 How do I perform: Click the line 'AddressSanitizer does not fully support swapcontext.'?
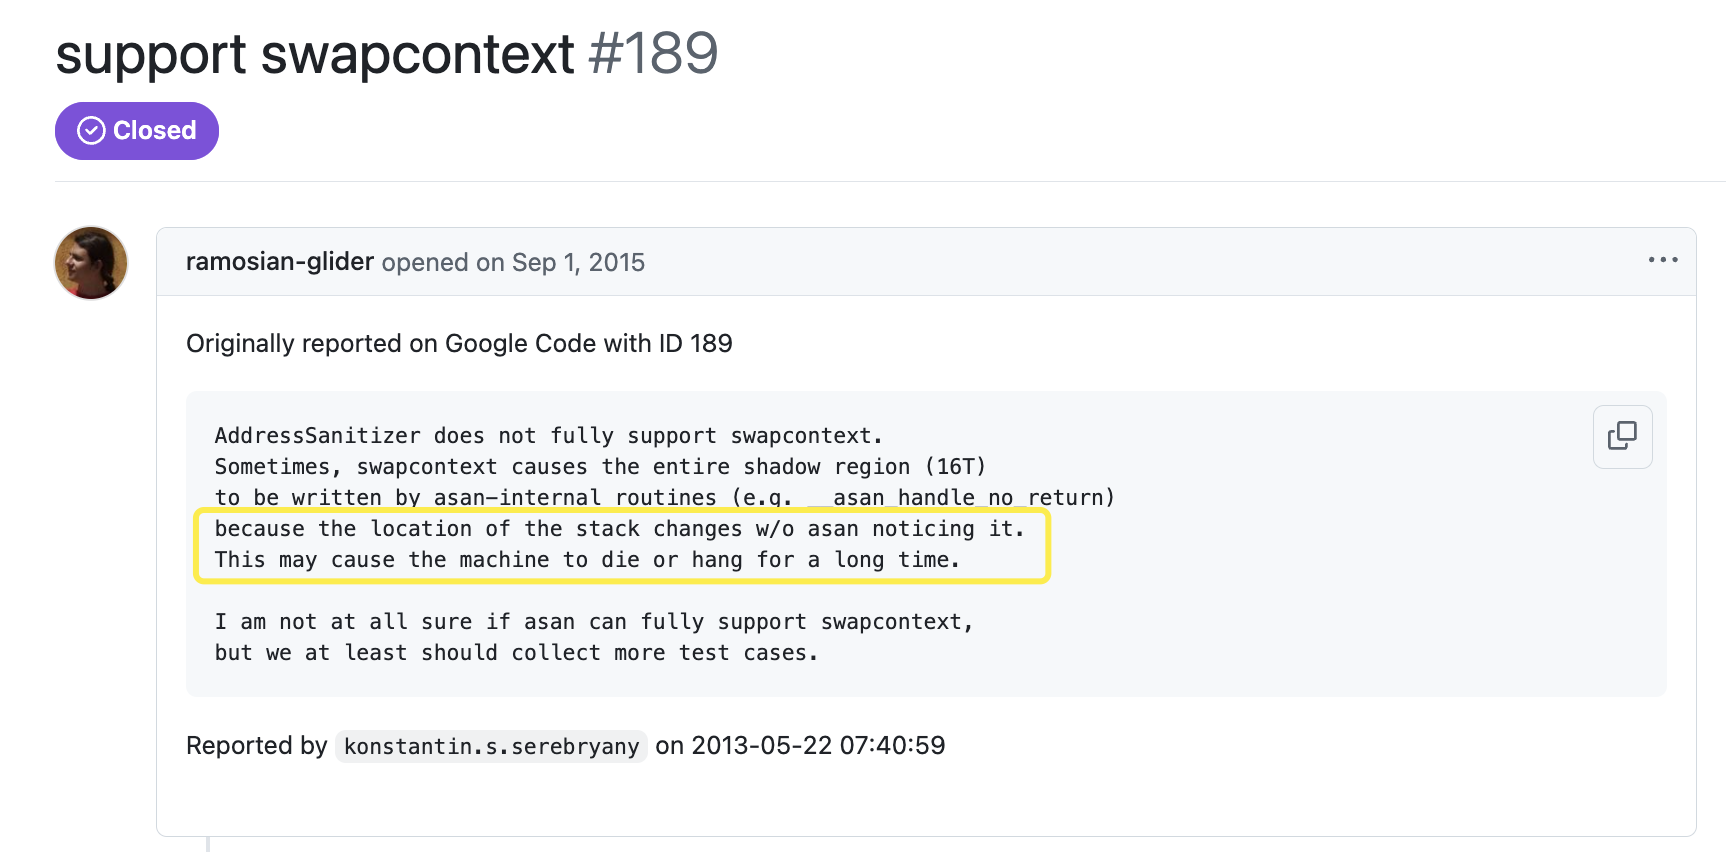[548, 436]
